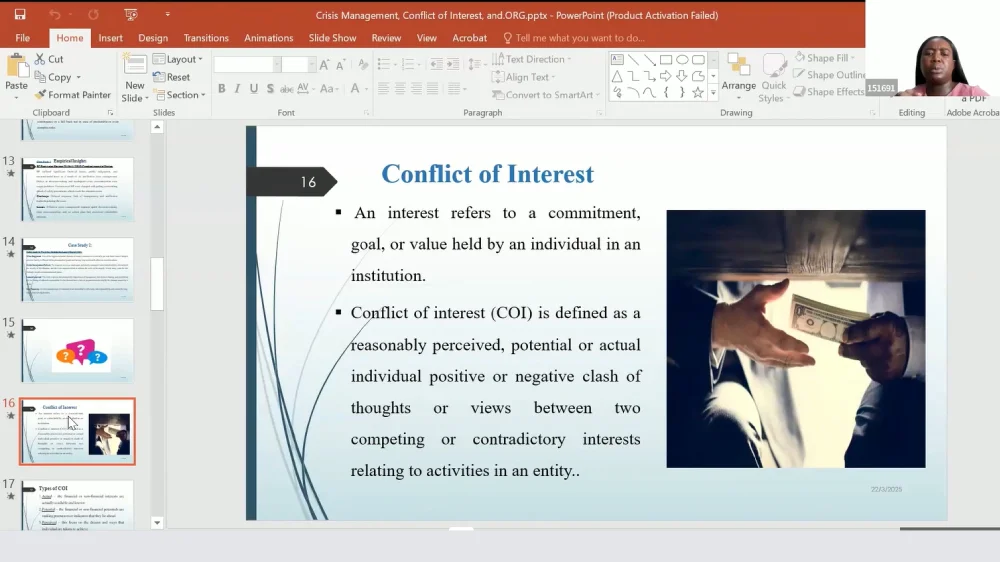This screenshot has width=1000, height=562.
Task: Toggle Bold formatting
Action: (x=221, y=89)
